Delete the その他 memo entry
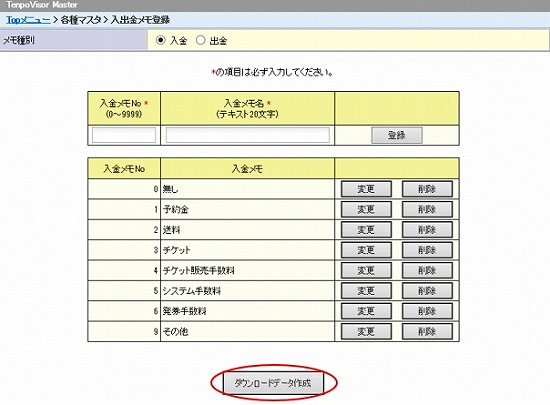Image resolution: width=550 pixels, height=405 pixels. (x=427, y=332)
